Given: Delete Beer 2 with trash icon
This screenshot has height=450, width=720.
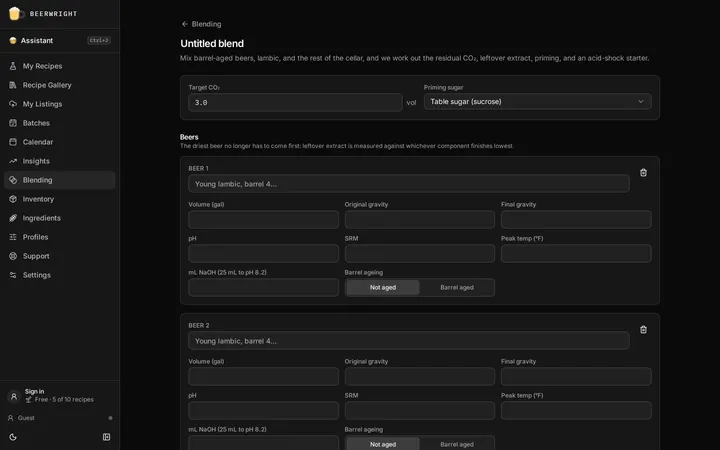Looking at the screenshot, I should pos(643,330).
